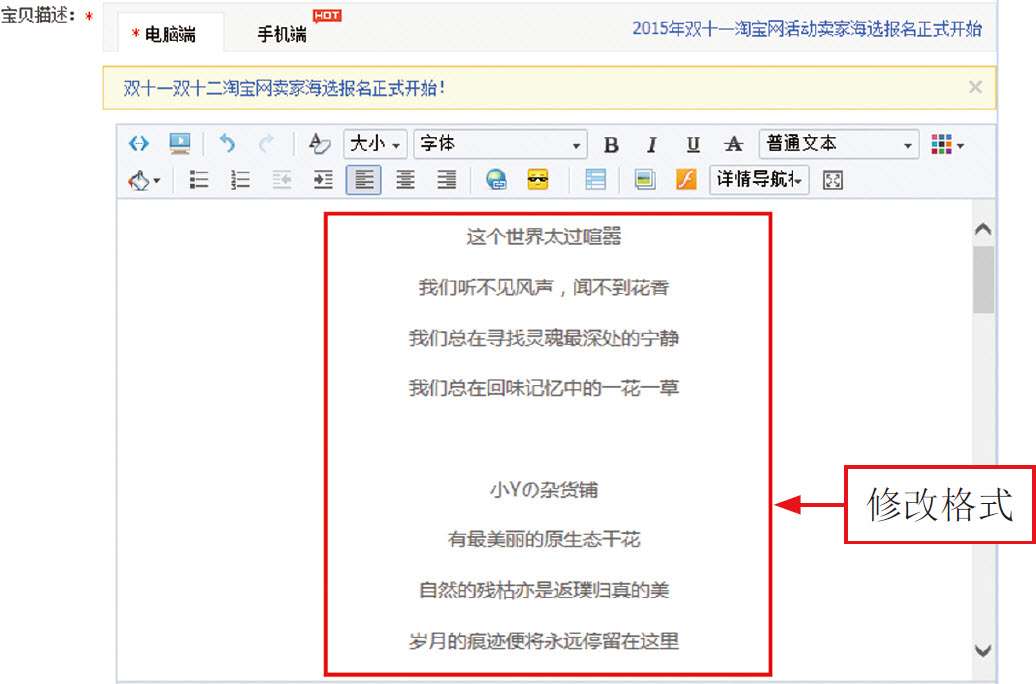Image resolution: width=1036 pixels, height=684 pixels.
Task: Switch to the 手机端 tab
Action: coord(282,34)
